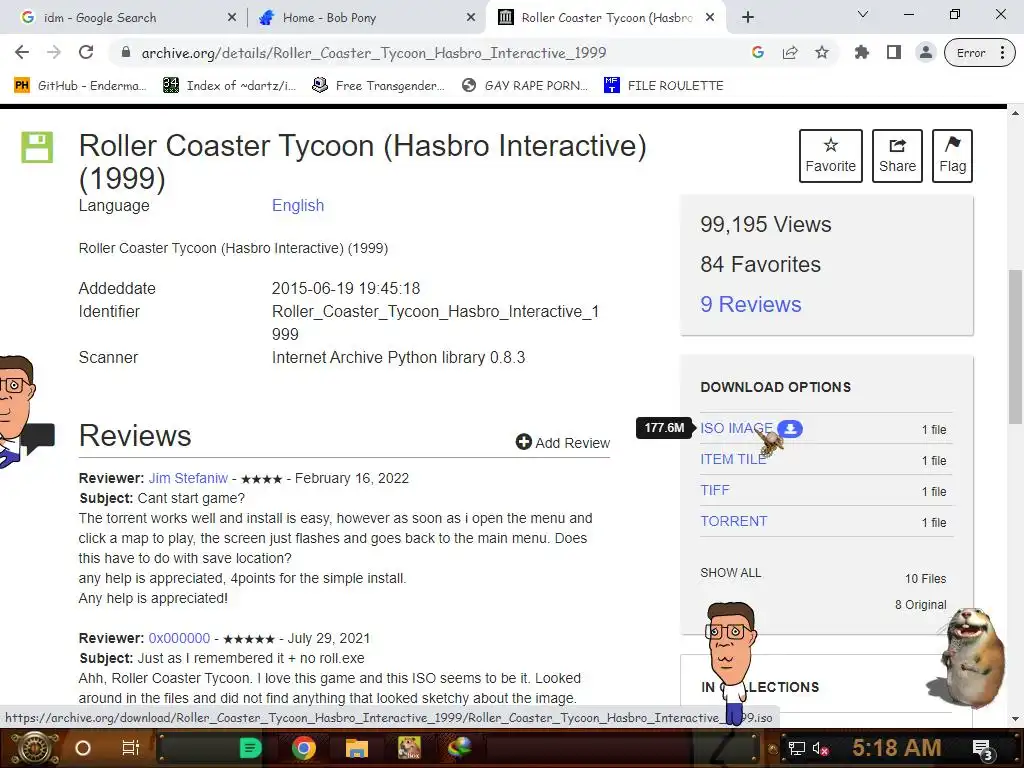Download the TORRENT file
The width and height of the screenshot is (1024, 768).
733,521
